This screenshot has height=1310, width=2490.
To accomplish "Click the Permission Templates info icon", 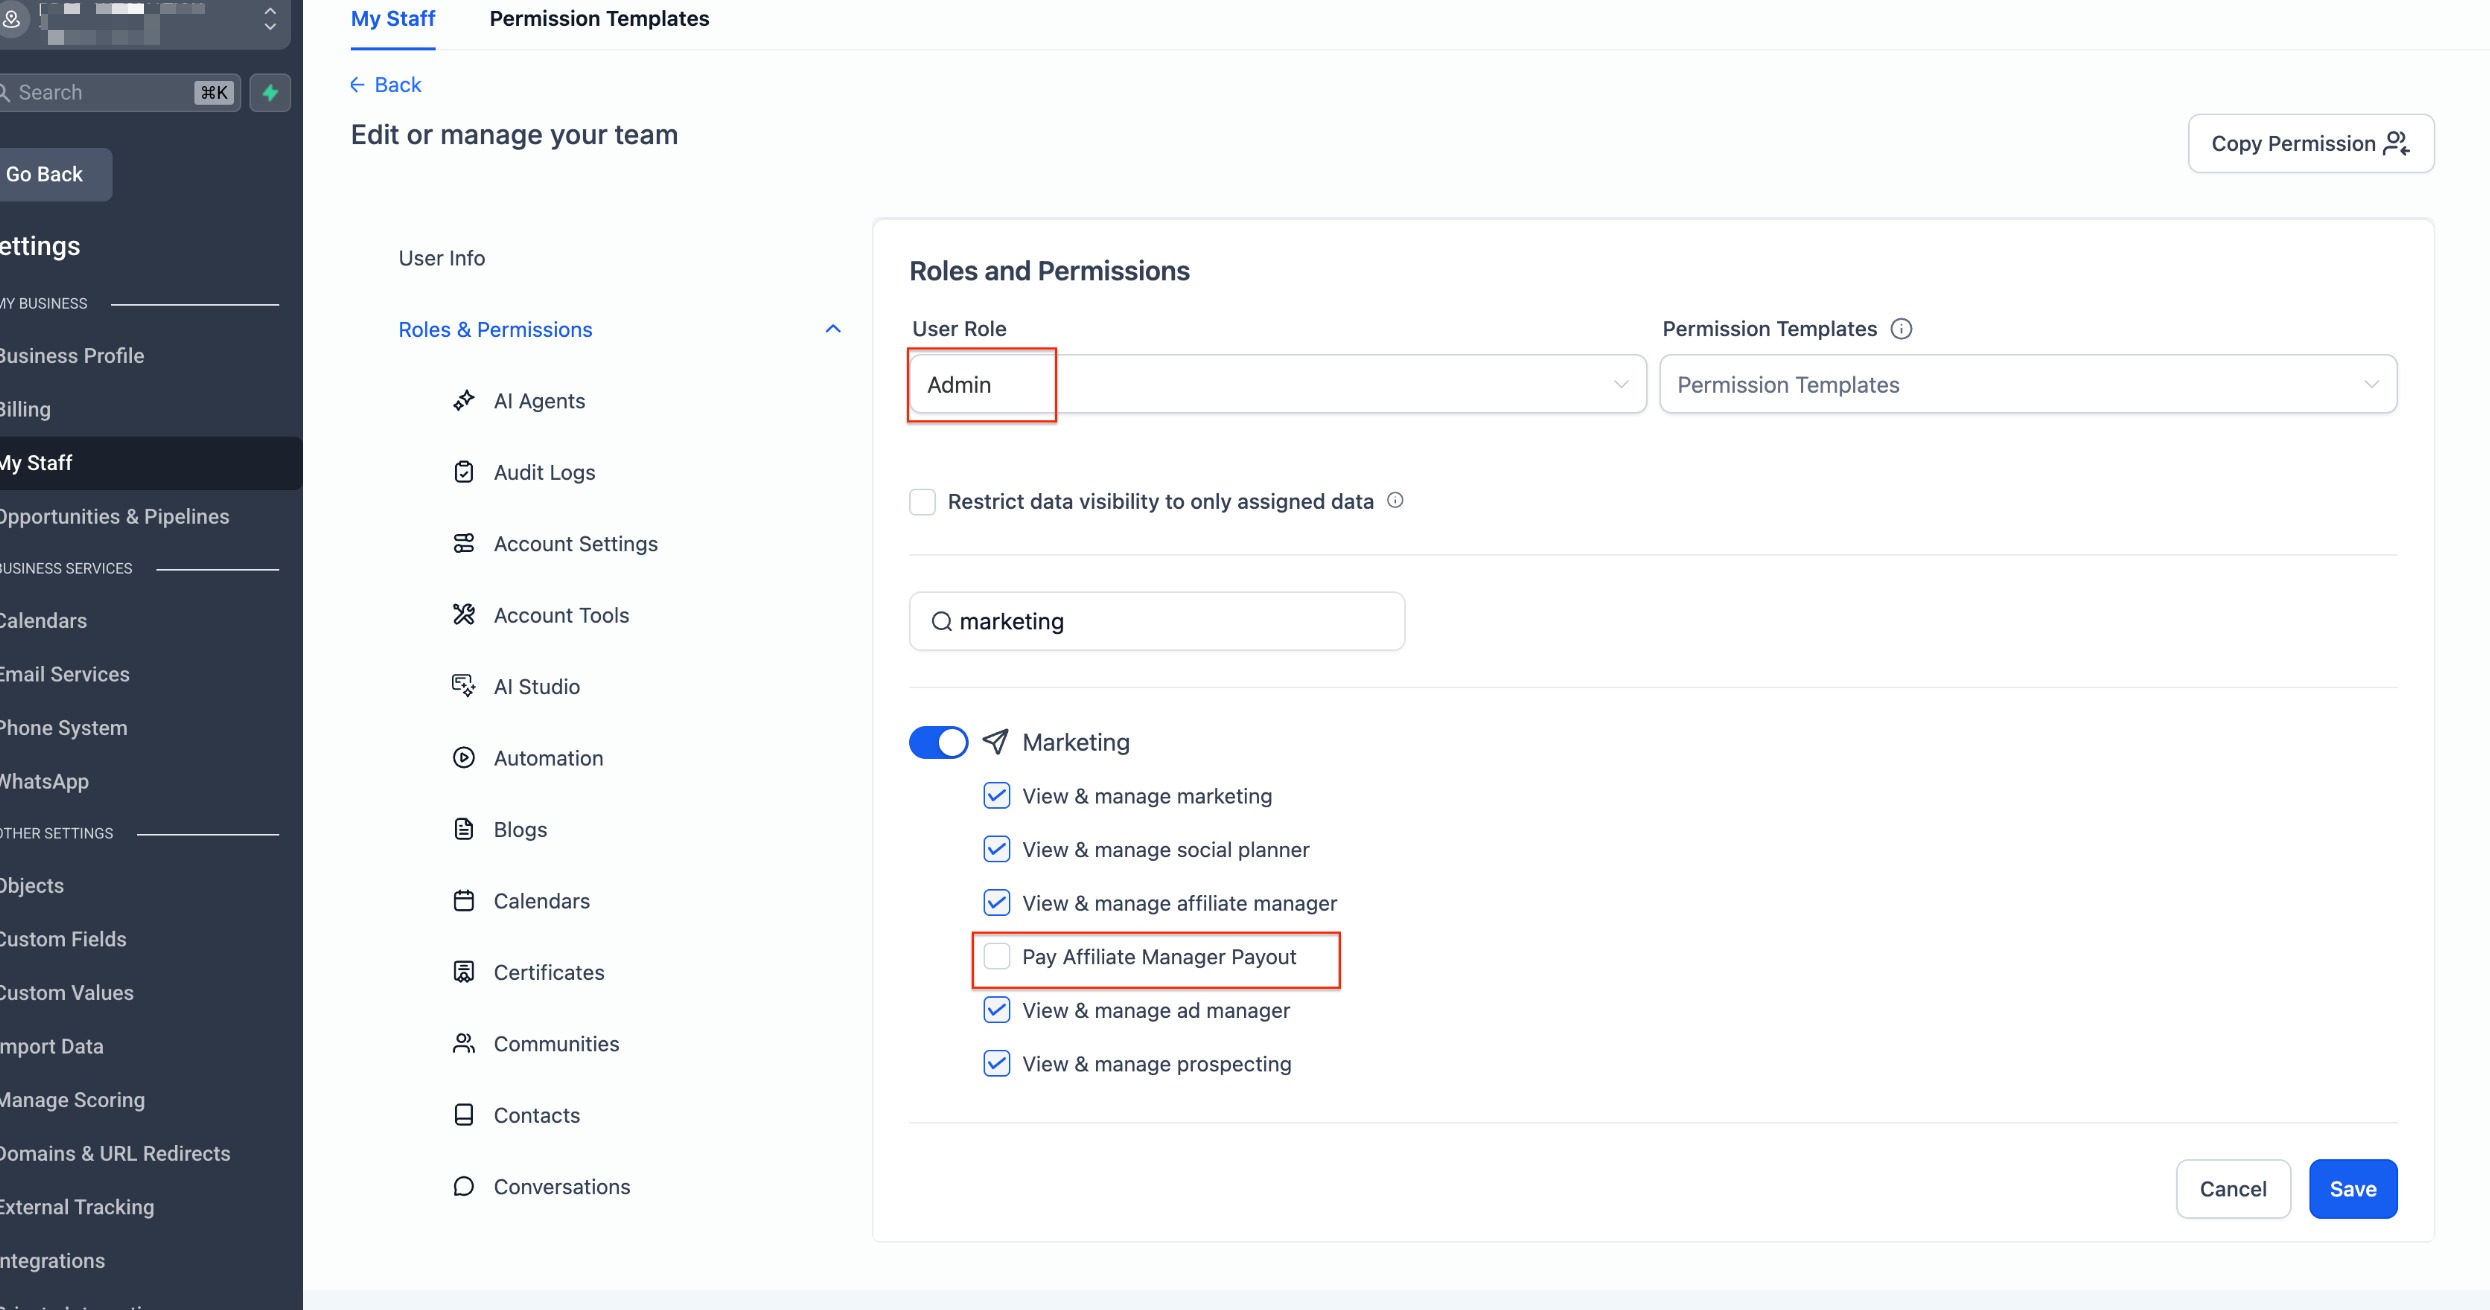I will pyautogui.click(x=1901, y=329).
